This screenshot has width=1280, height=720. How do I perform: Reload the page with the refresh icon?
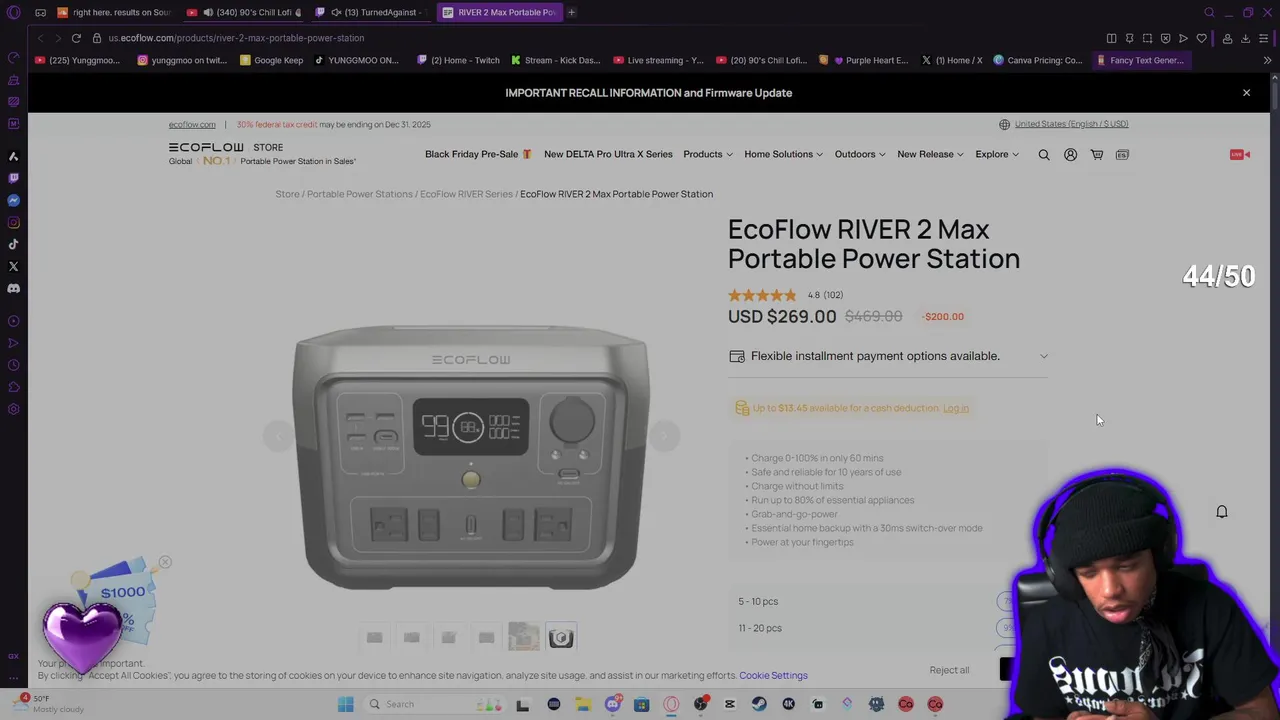76,38
